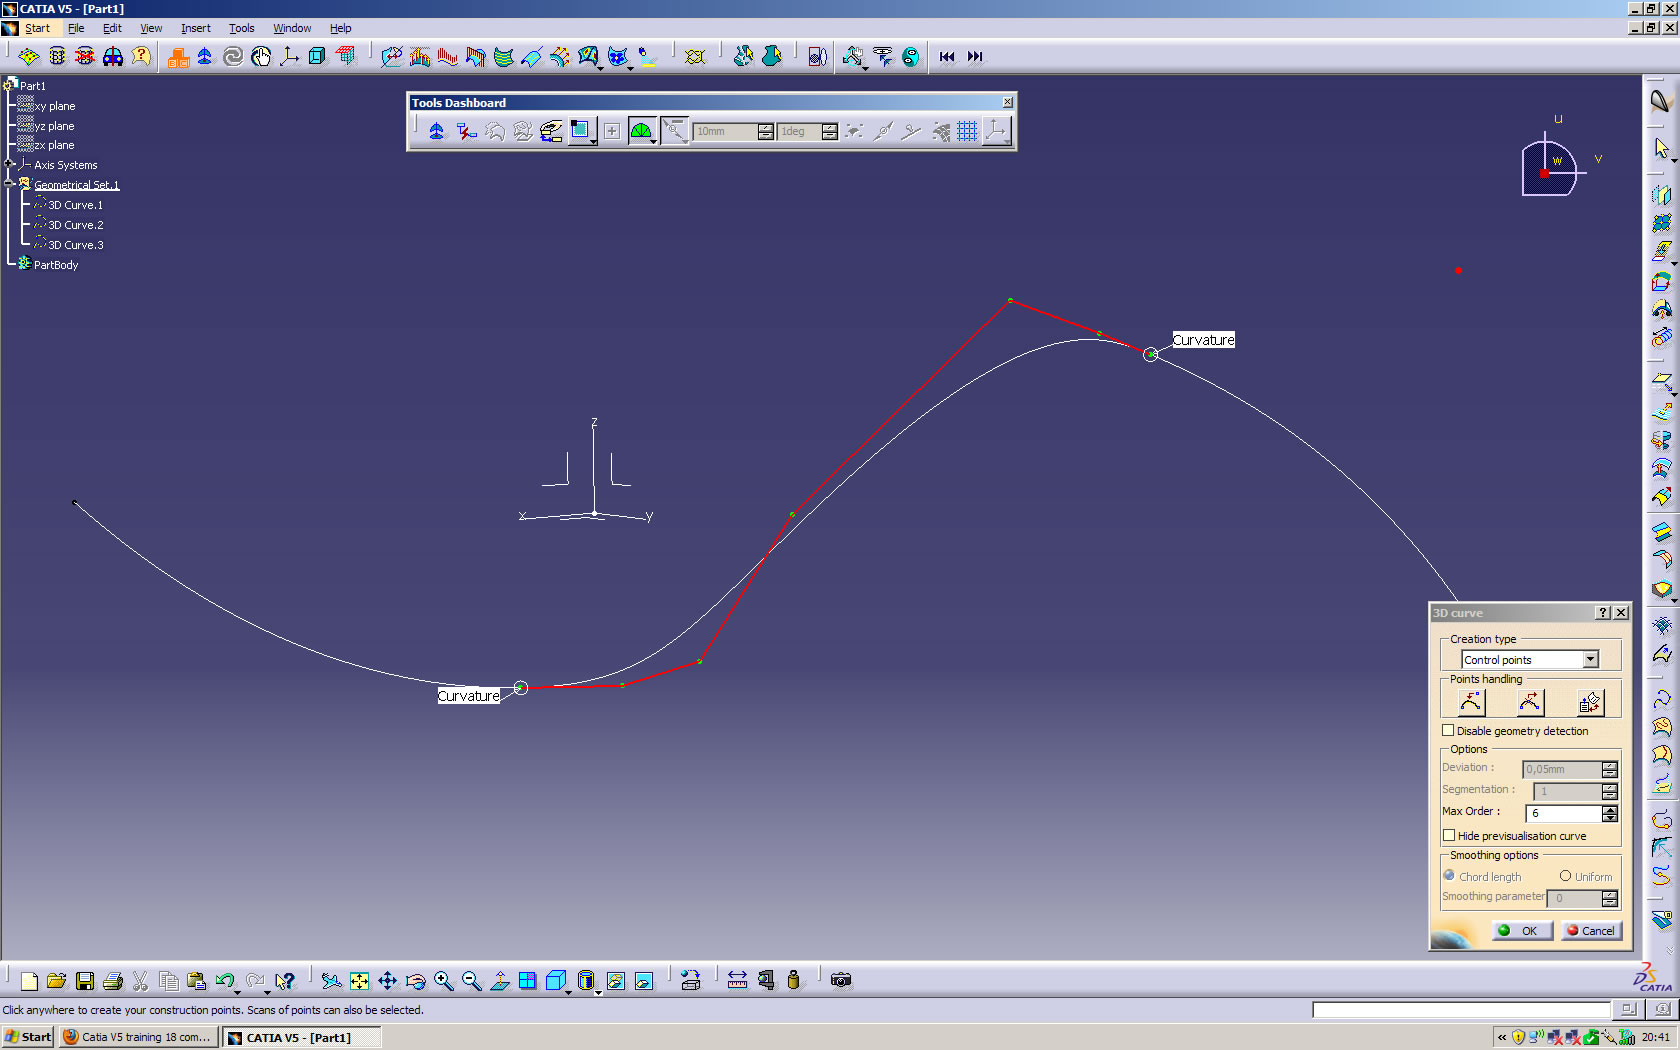Click the left Curvature label on the curve
Screen dimensions: 1680x1050
[x=468, y=696]
